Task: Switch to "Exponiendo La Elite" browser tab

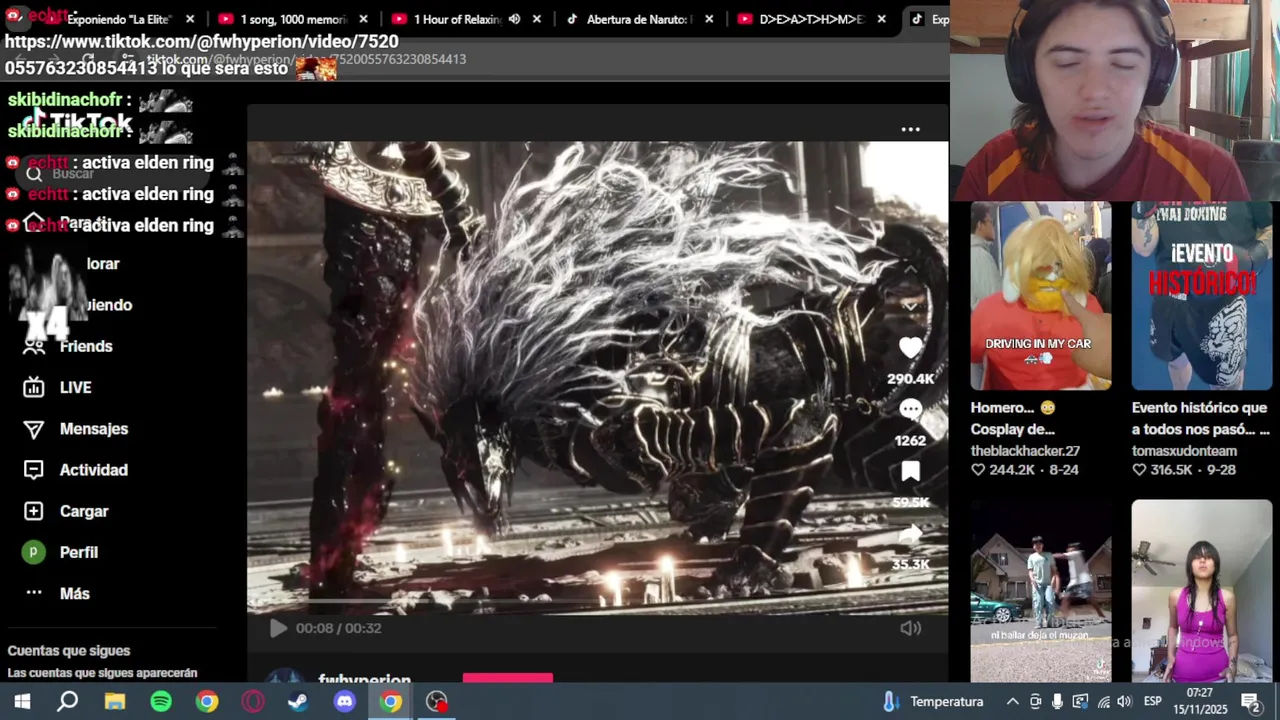Action: coord(119,19)
